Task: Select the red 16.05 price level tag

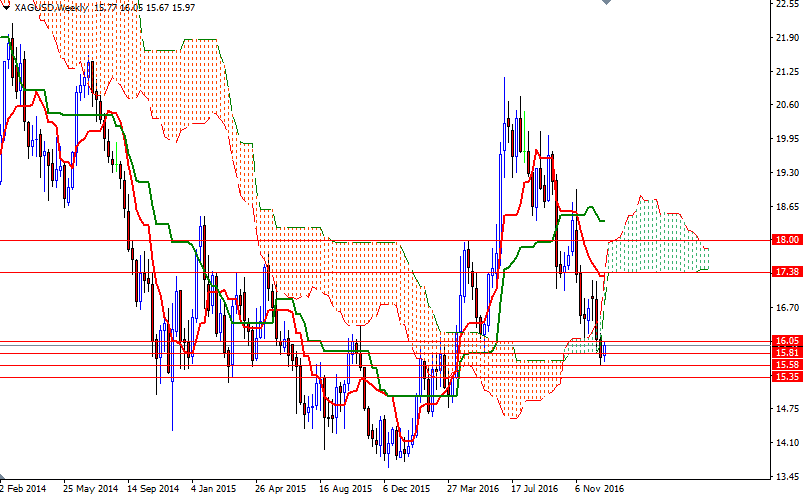Action: (x=787, y=341)
